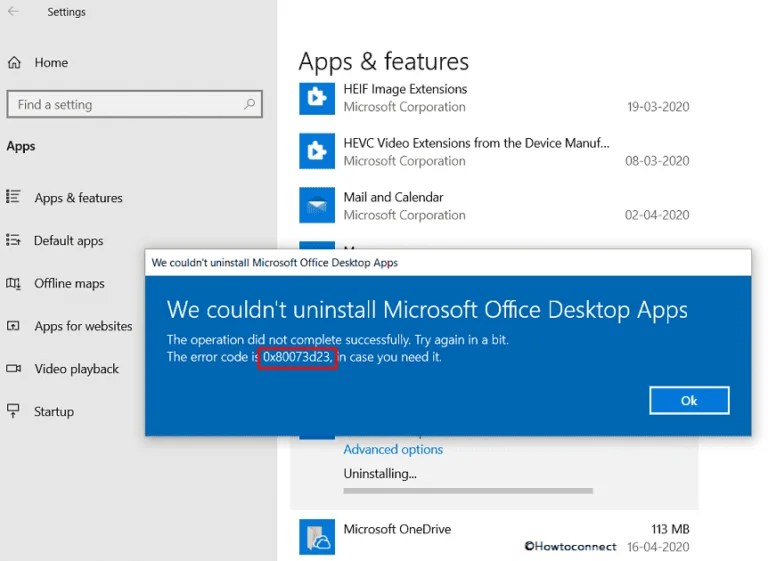
Task: Click the Home house icon
Action: [x=14, y=63]
